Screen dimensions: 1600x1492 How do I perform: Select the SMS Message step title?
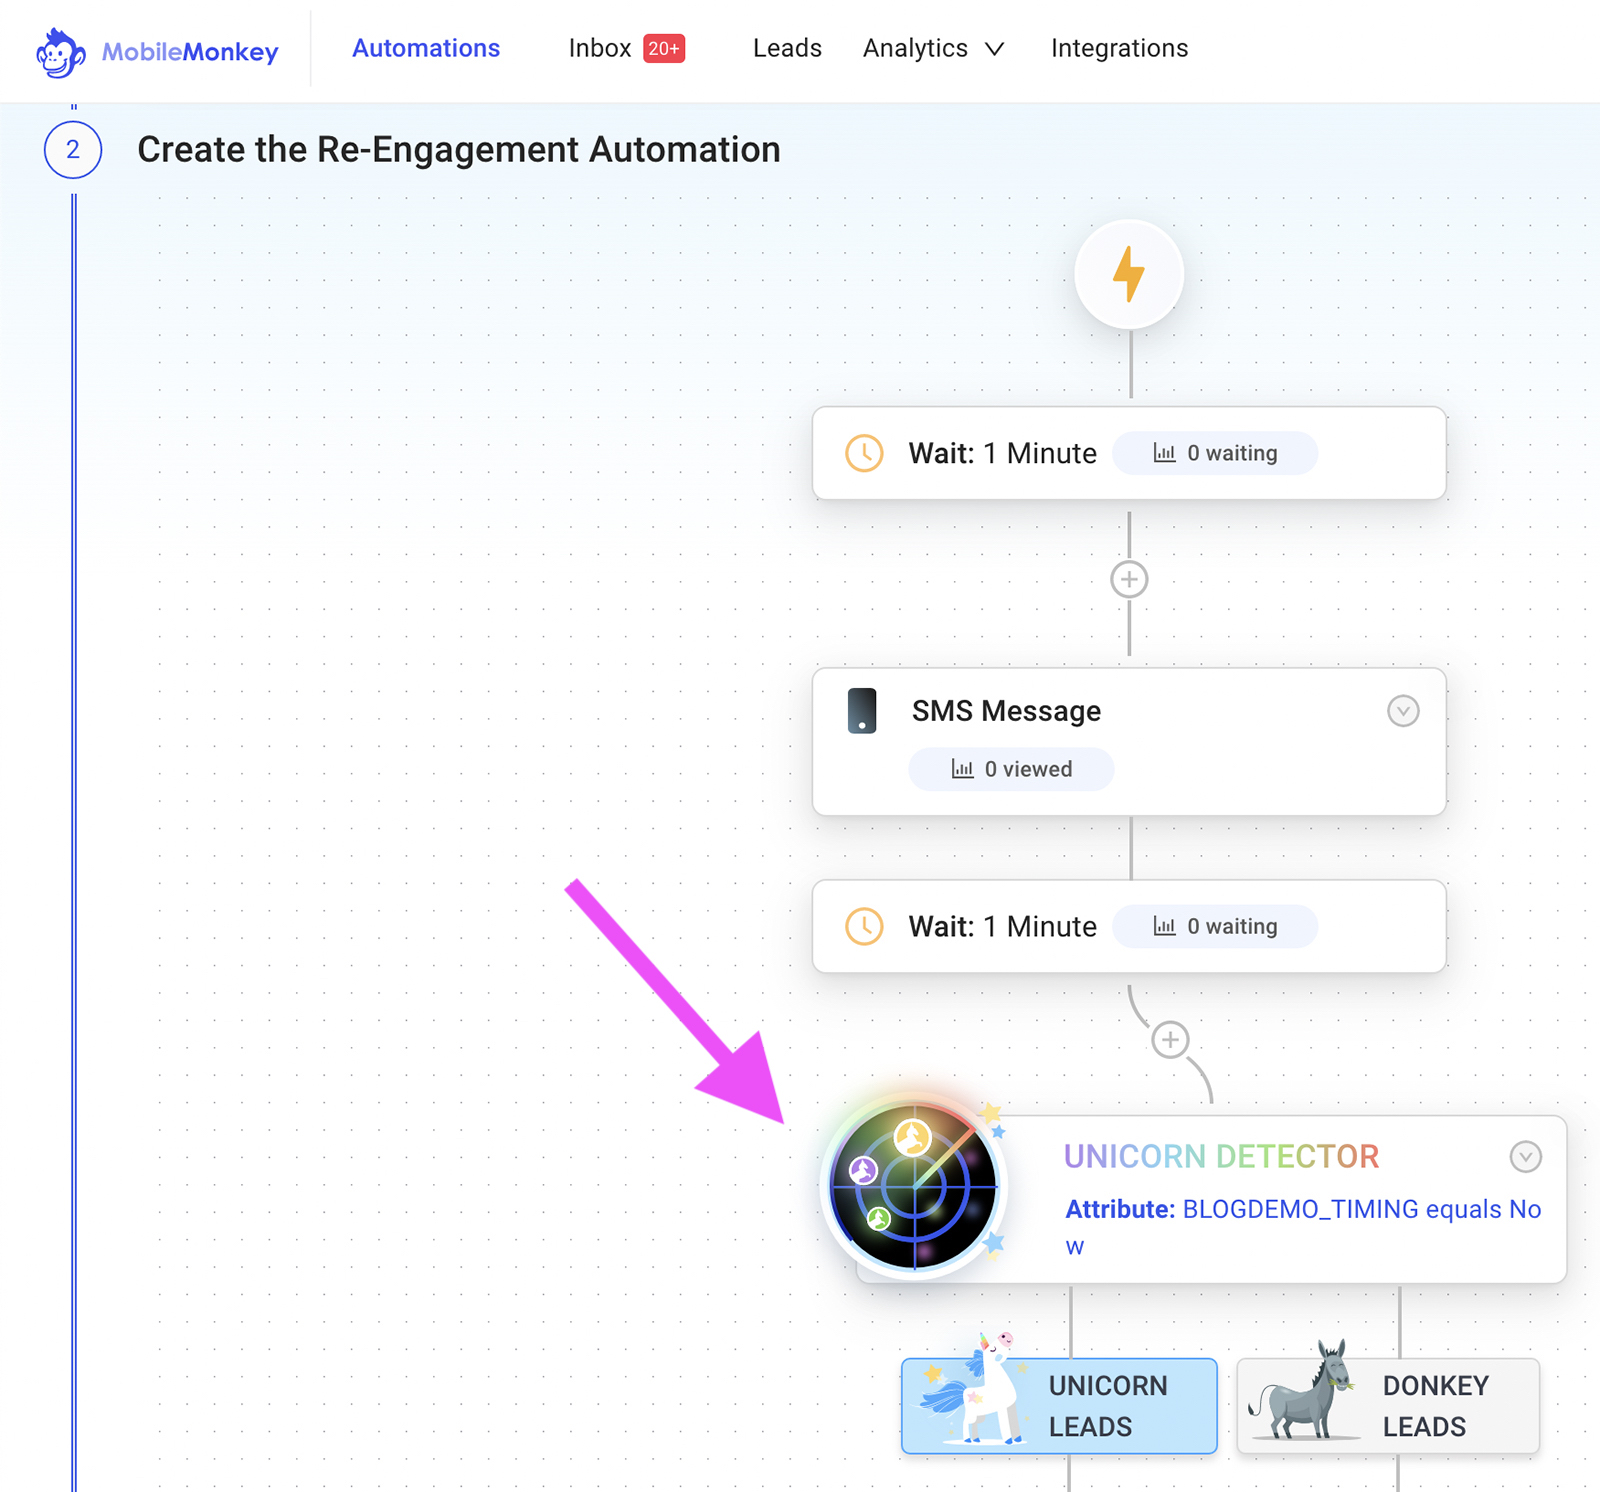coord(1006,711)
